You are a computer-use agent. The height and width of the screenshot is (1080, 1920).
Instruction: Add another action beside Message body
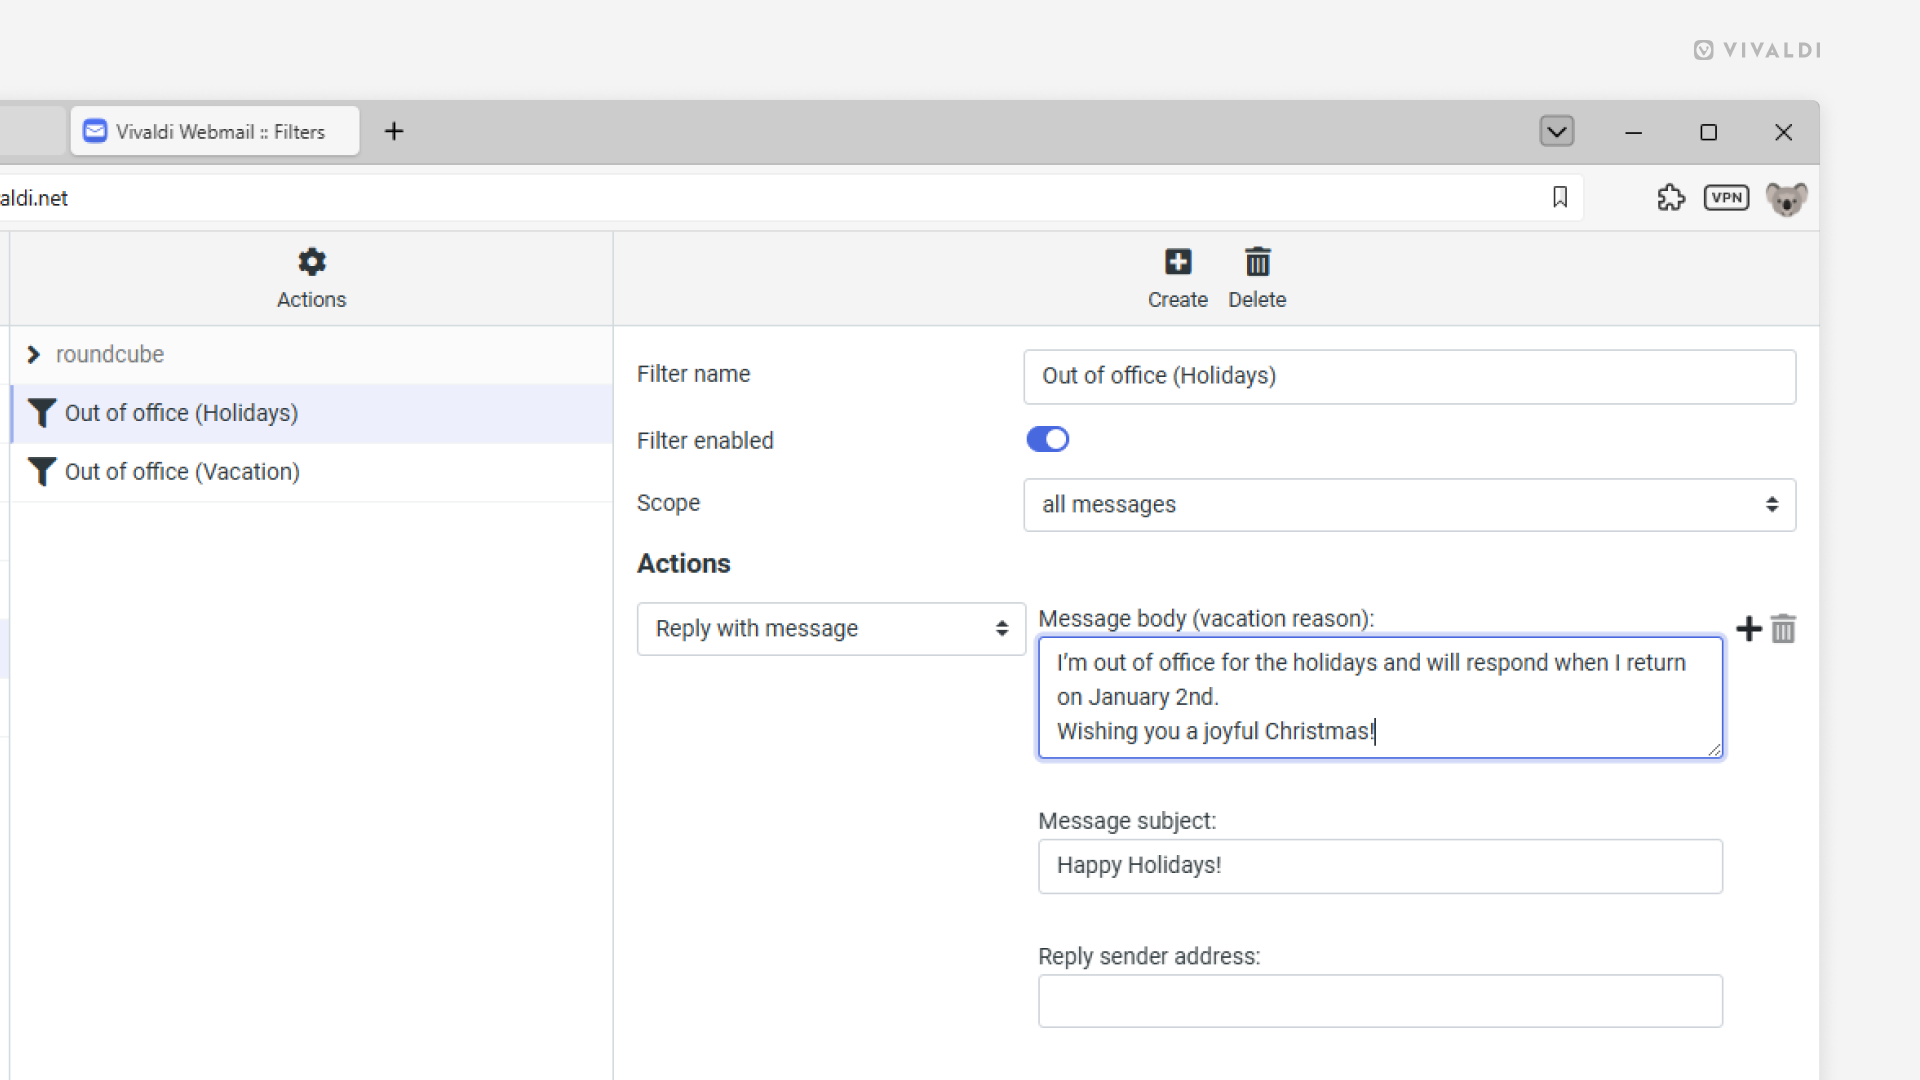click(x=1750, y=629)
